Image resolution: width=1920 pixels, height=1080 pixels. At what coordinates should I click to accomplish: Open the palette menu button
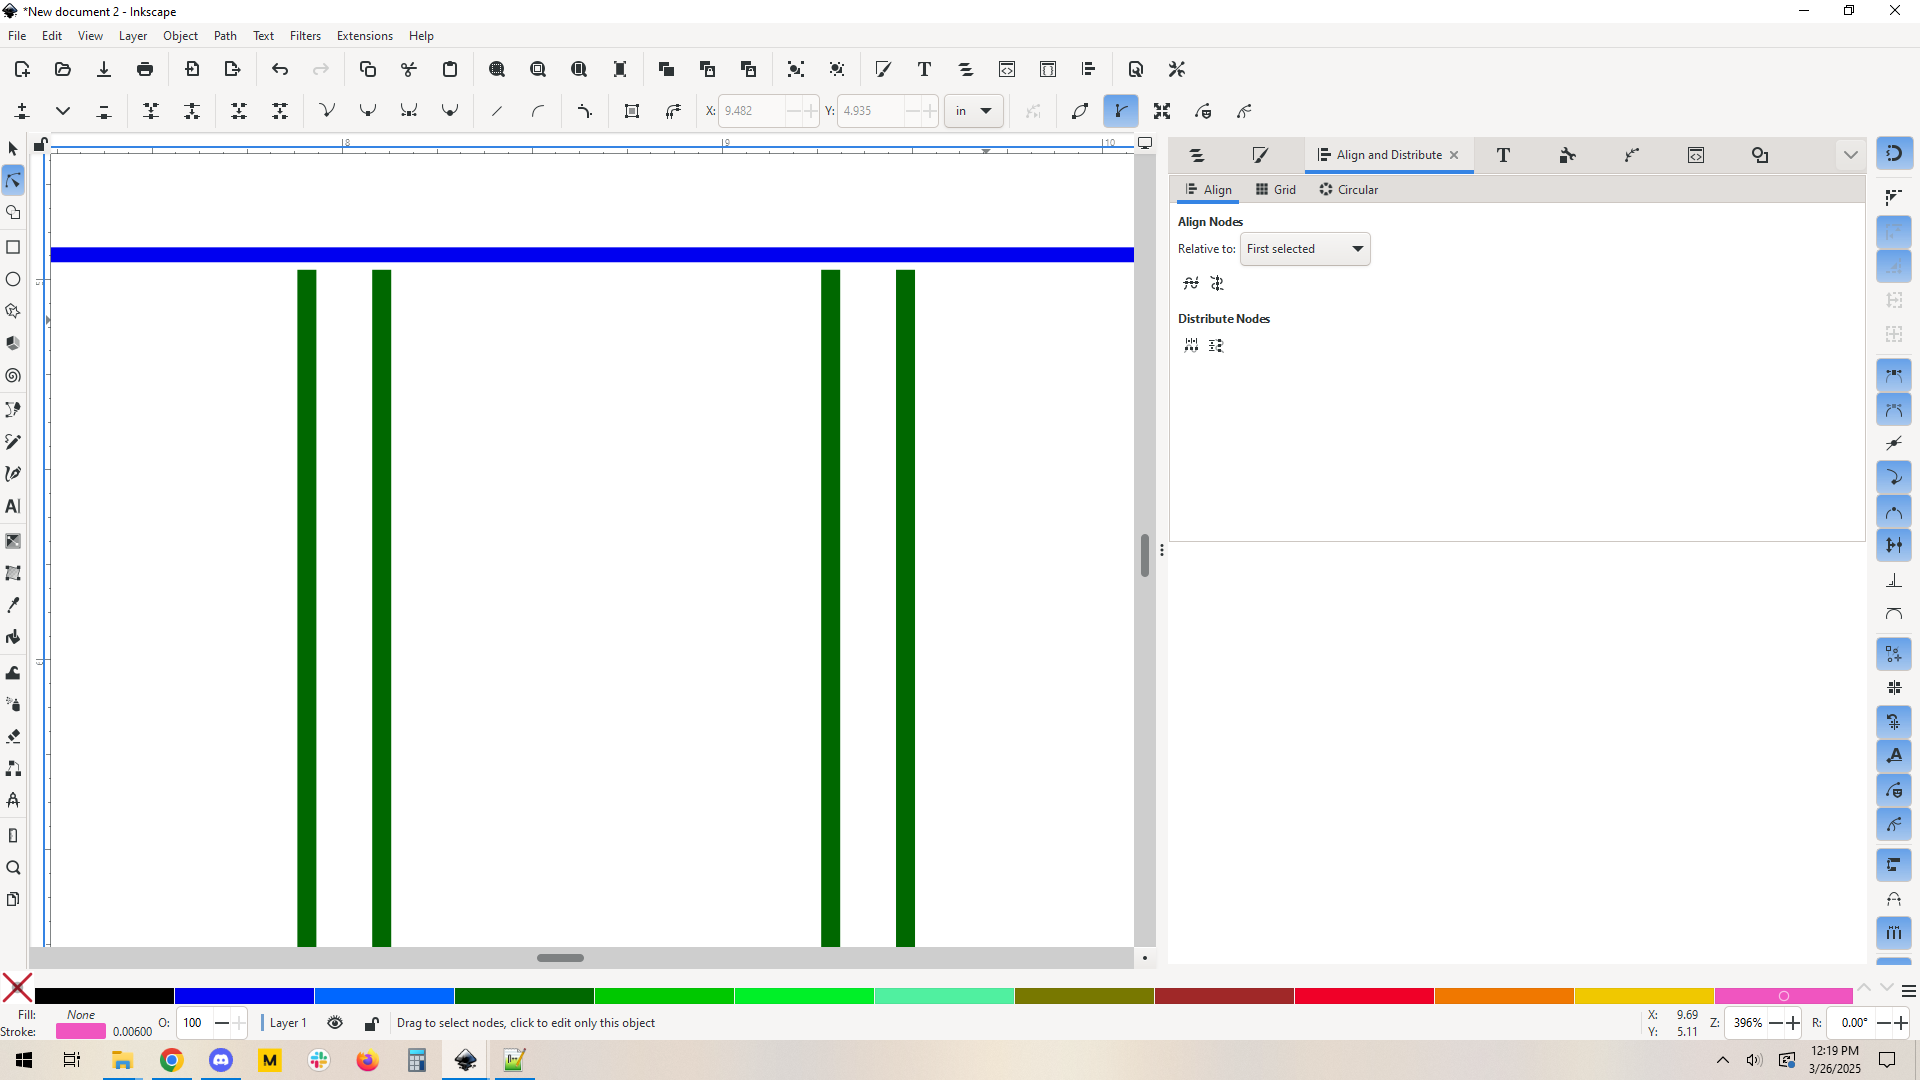click(x=1908, y=991)
